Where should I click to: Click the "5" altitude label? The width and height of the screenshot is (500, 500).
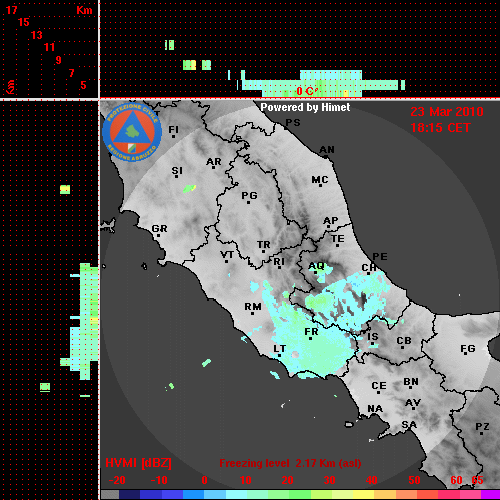[83, 85]
